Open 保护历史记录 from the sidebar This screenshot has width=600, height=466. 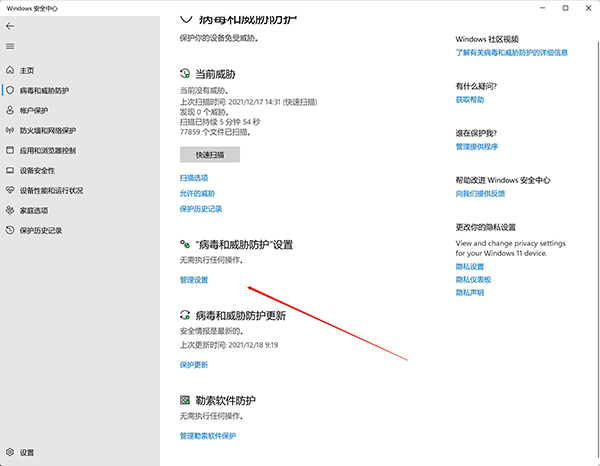click(x=41, y=231)
